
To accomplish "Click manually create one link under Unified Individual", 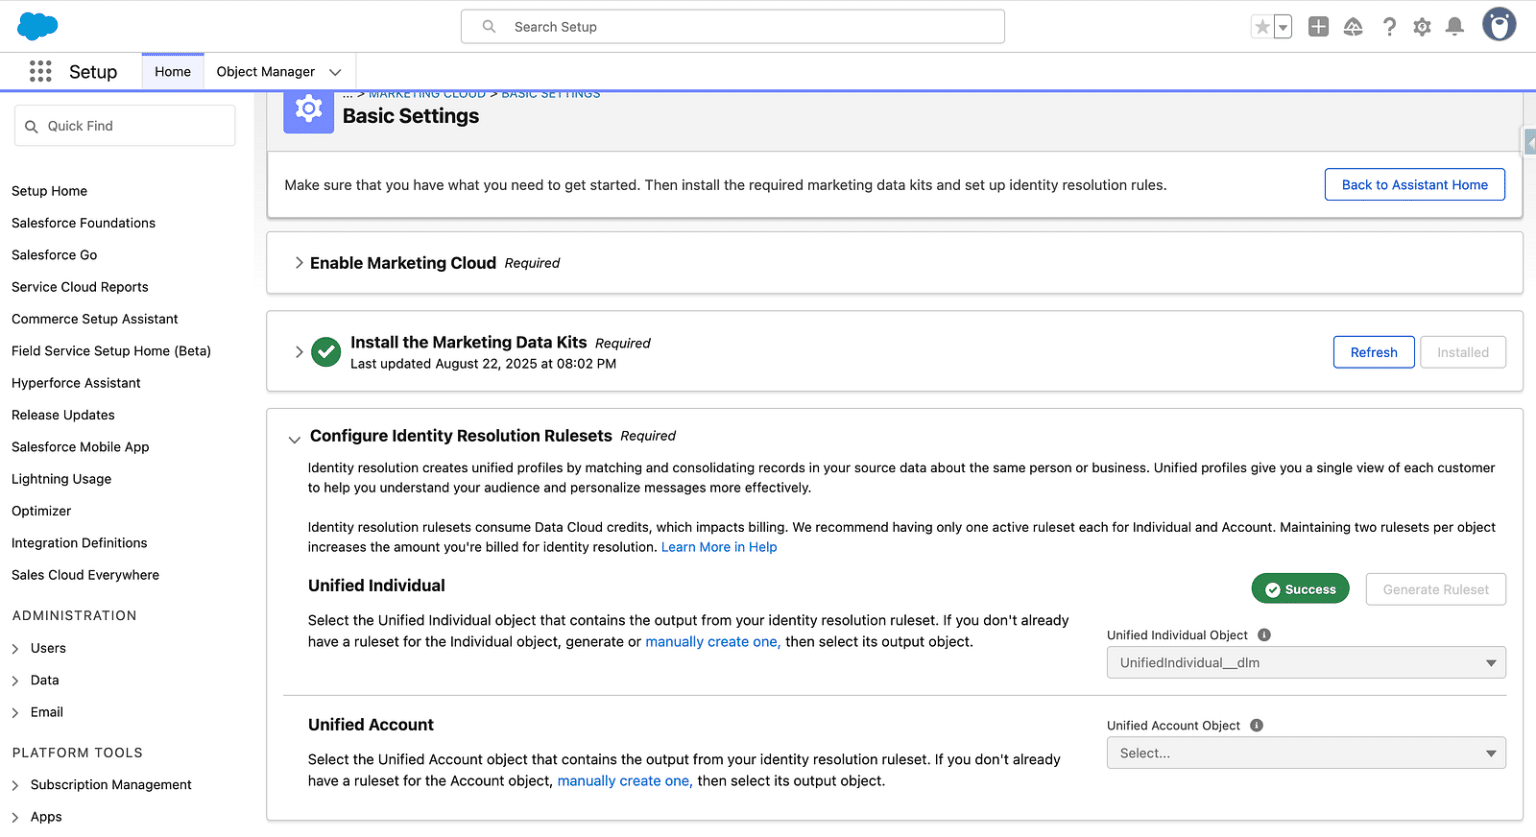I will [x=713, y=642].
